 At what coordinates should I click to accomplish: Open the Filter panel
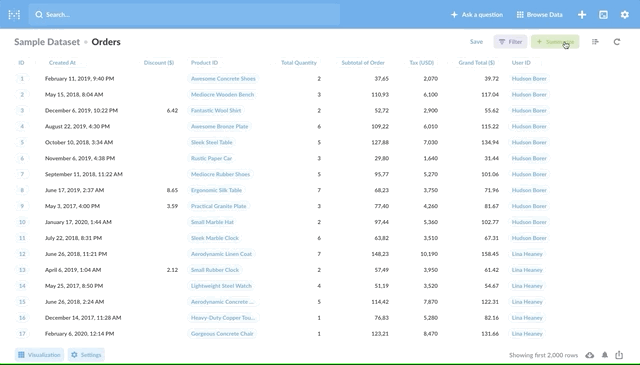510,42
